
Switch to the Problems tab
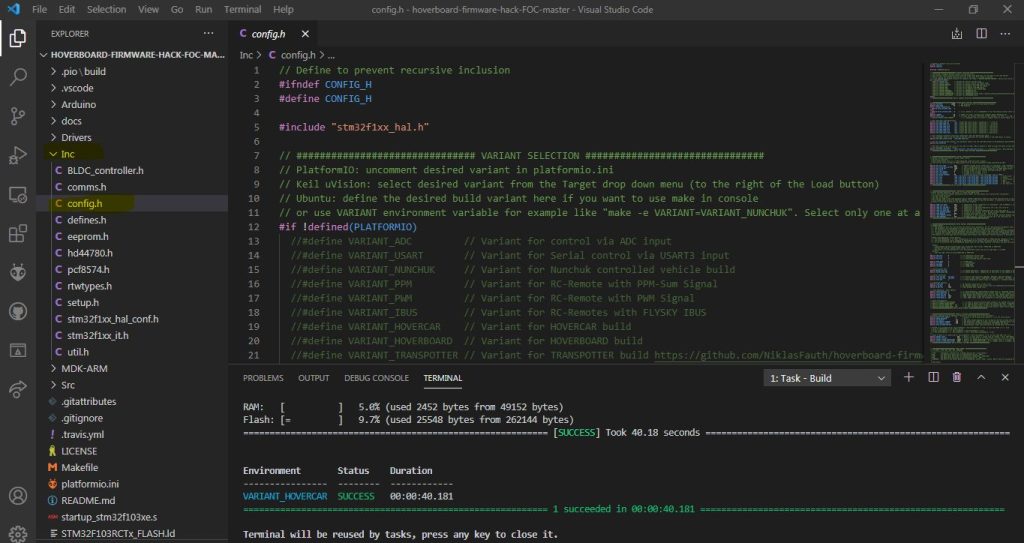coord(263,378)
